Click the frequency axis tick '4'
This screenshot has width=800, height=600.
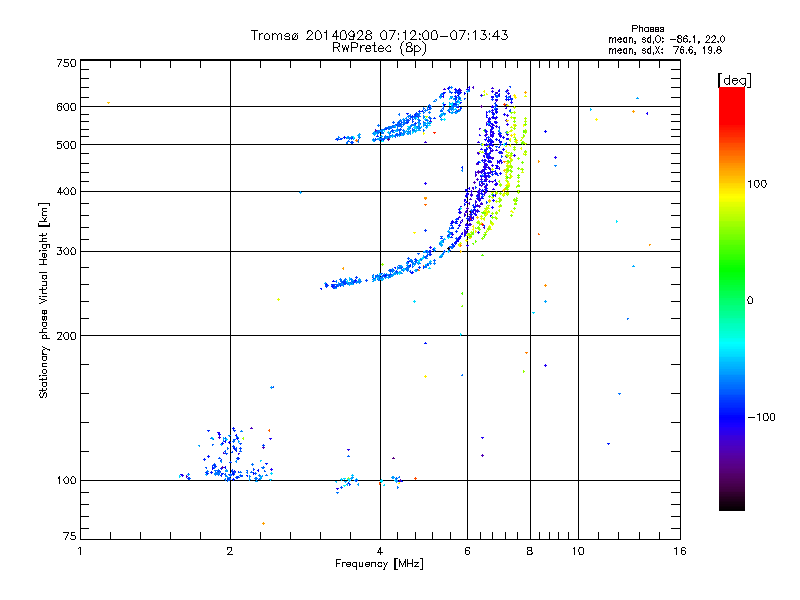point(380,551)
